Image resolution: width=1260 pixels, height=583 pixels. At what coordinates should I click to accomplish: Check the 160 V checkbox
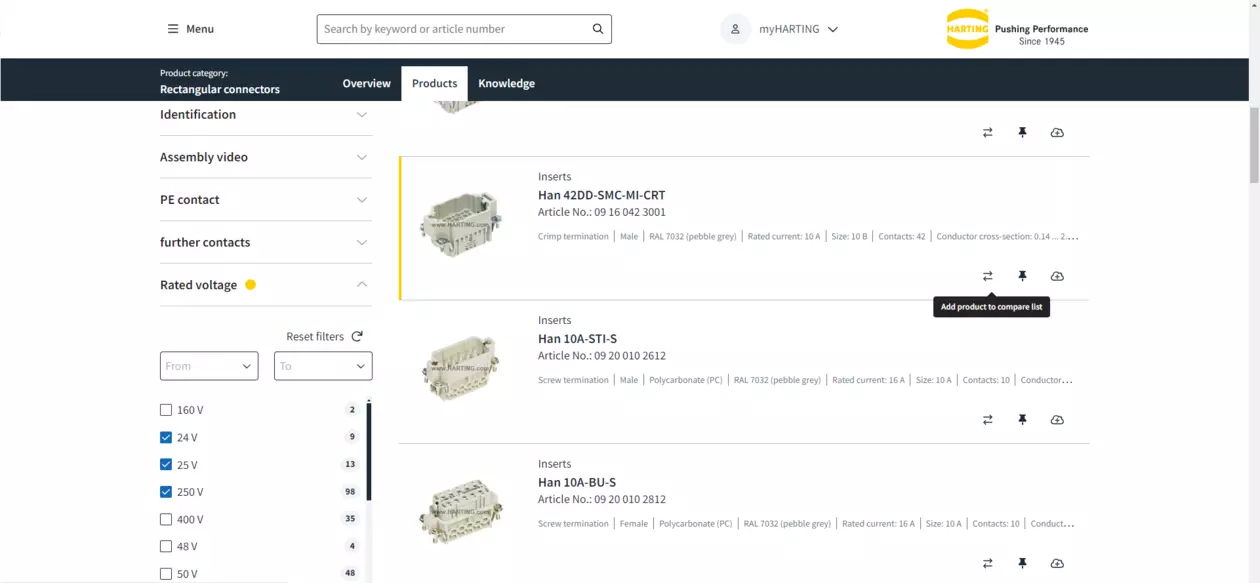pyautogui.click(x=166, y=410)
